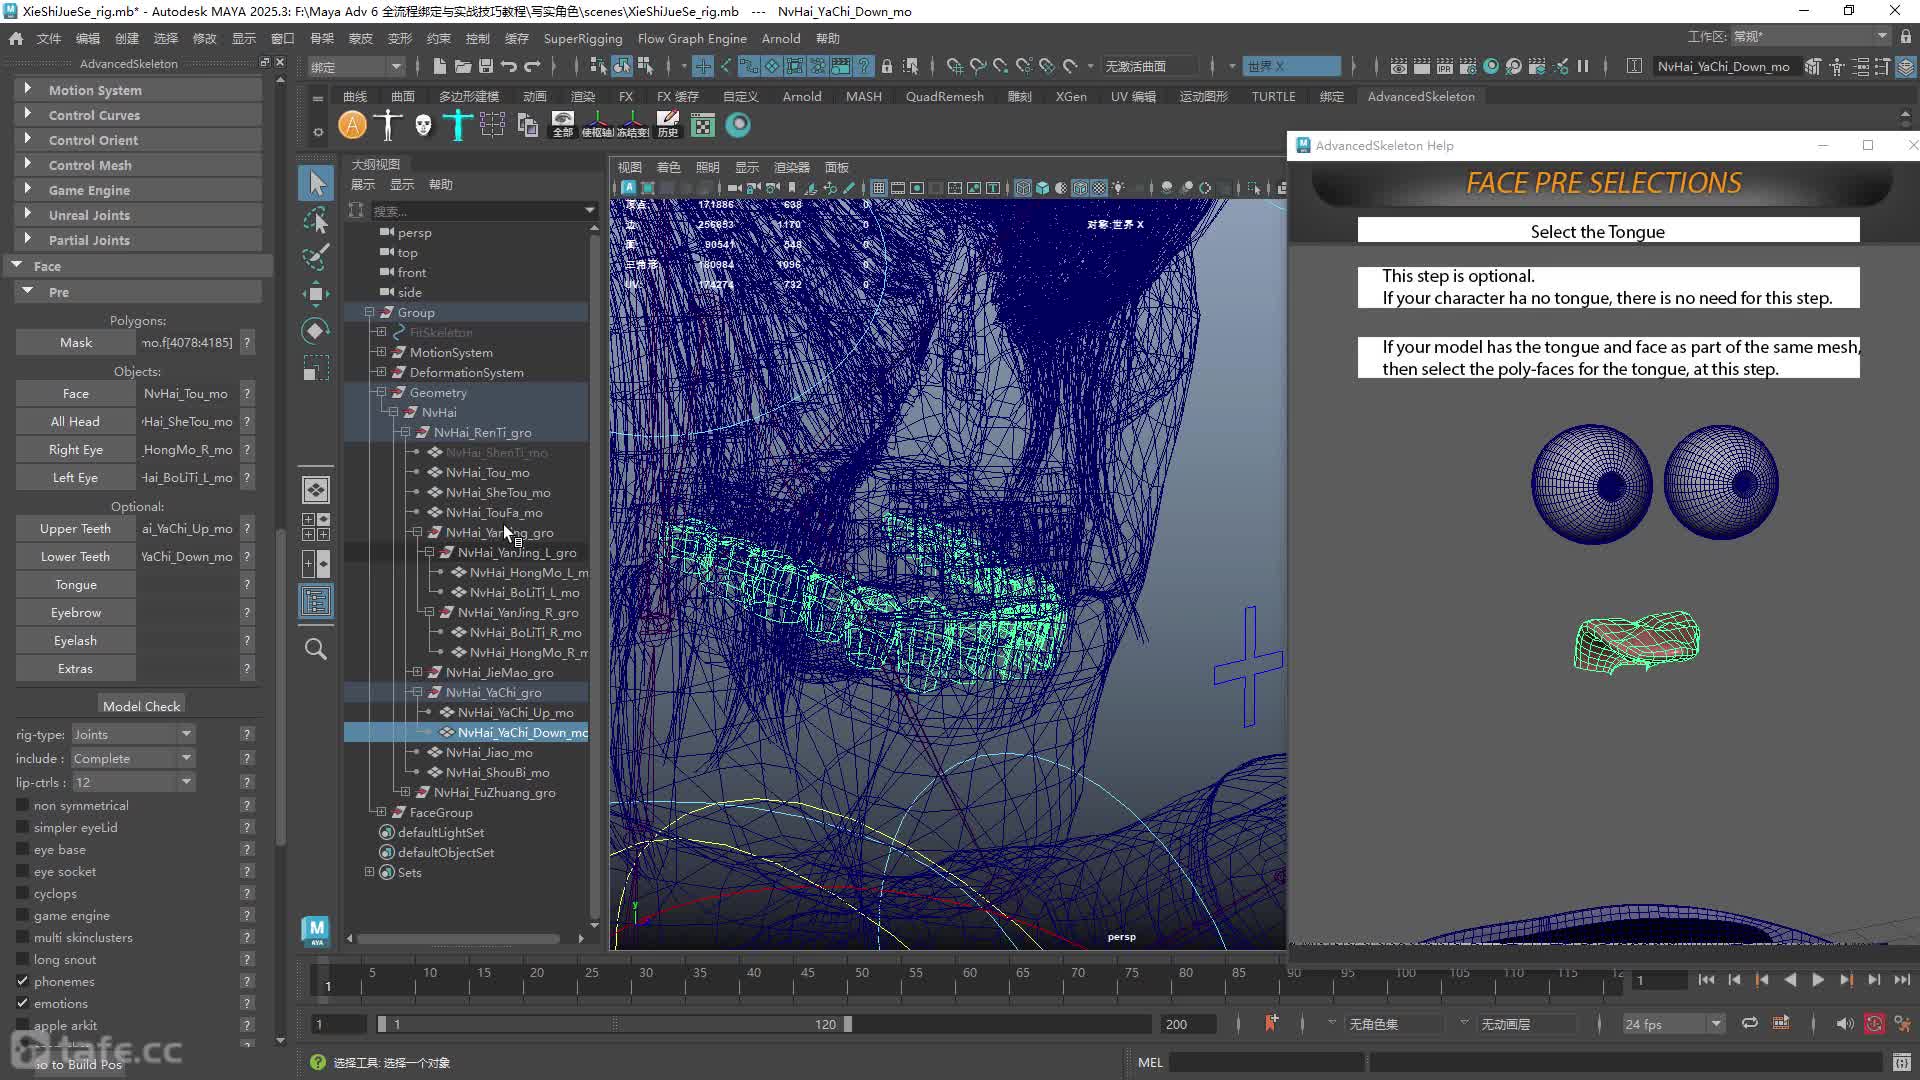Click the save scene icon in toolbar
The width and height of the screenshot is (1920, 1080).
click(x=486, y=66)
